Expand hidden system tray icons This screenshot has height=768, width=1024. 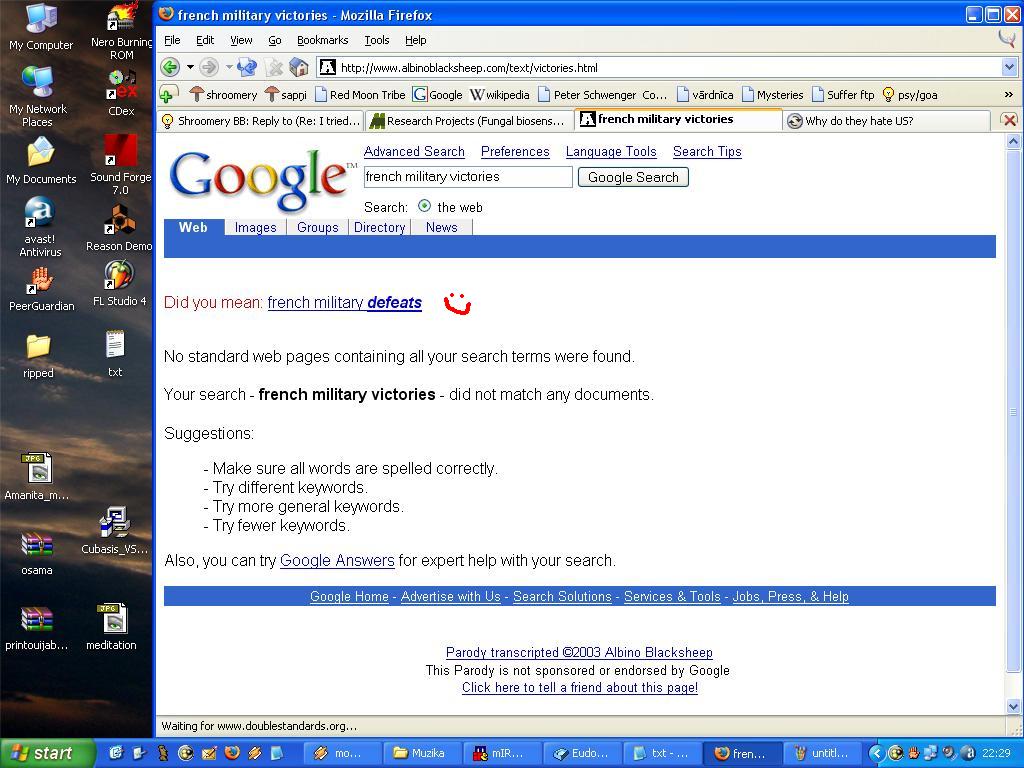876,753
